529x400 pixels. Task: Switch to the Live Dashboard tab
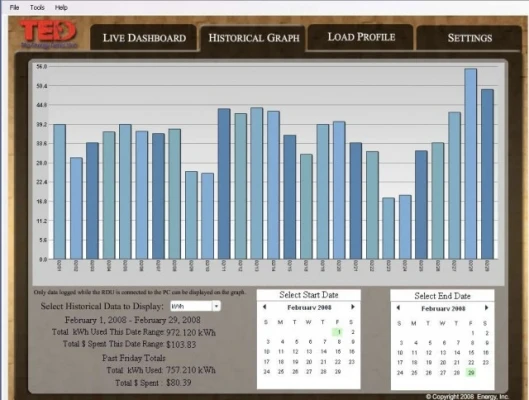(144, 37)
